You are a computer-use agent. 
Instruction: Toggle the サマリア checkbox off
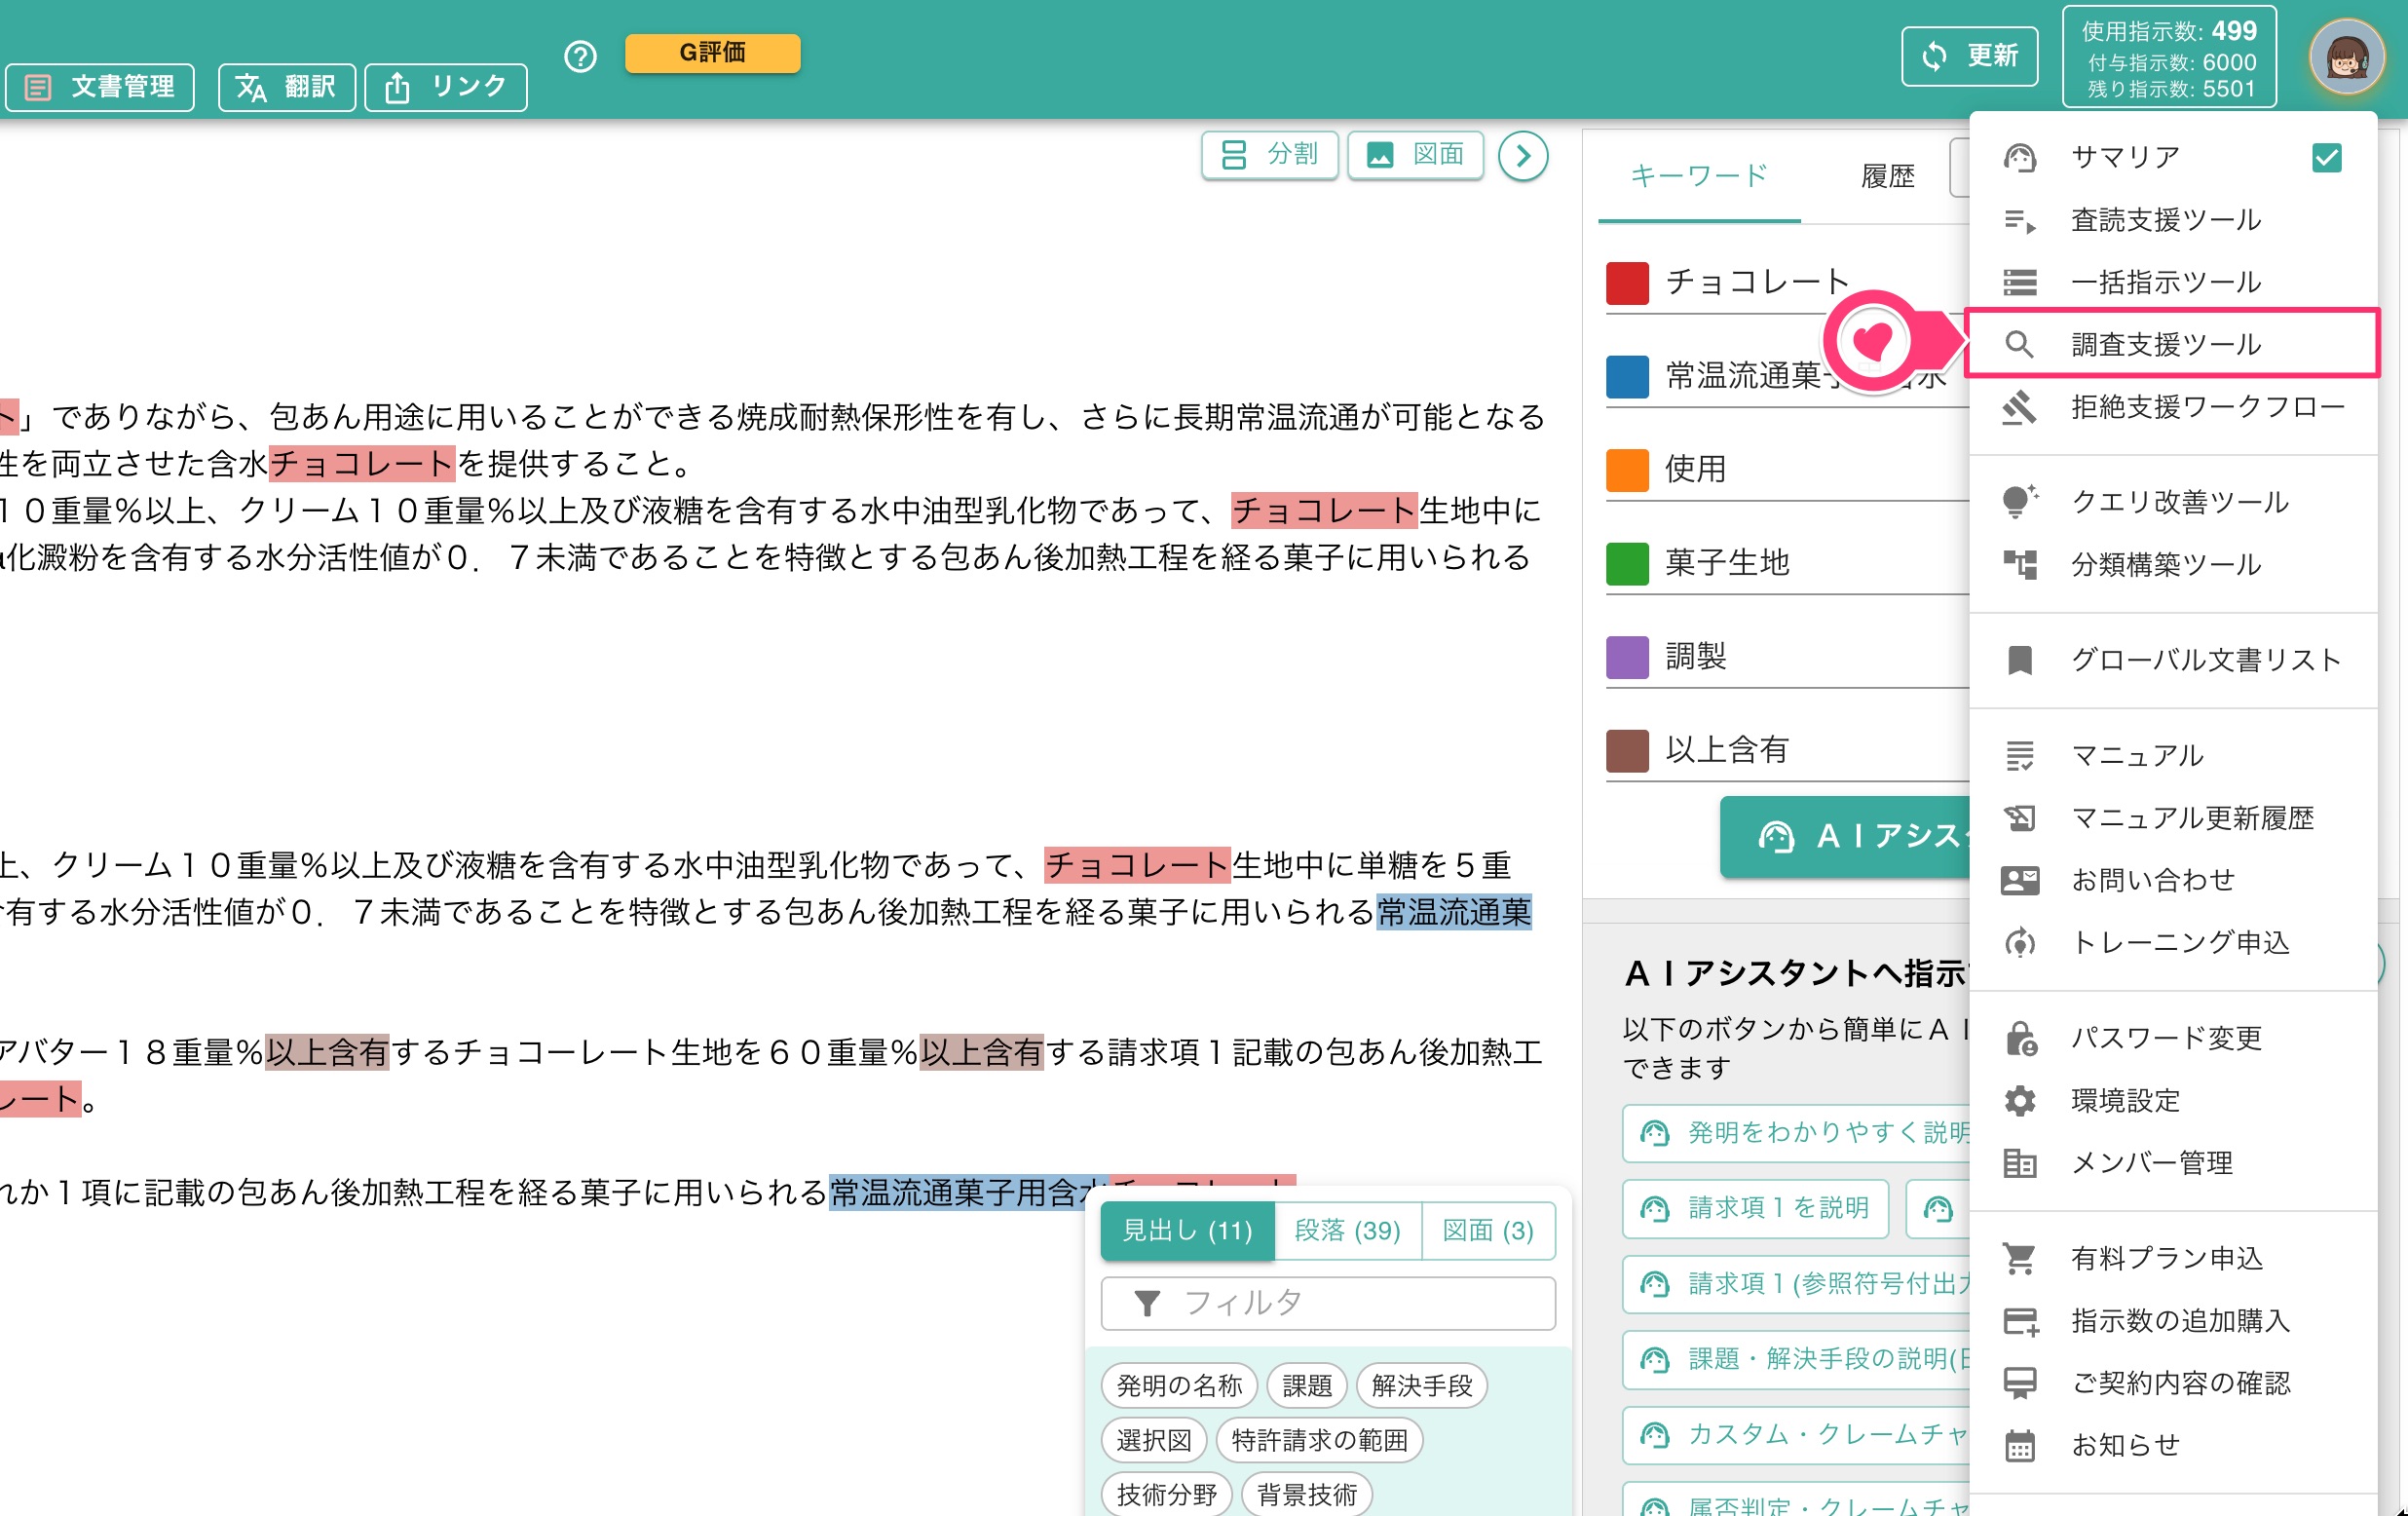coord(2326,157)
